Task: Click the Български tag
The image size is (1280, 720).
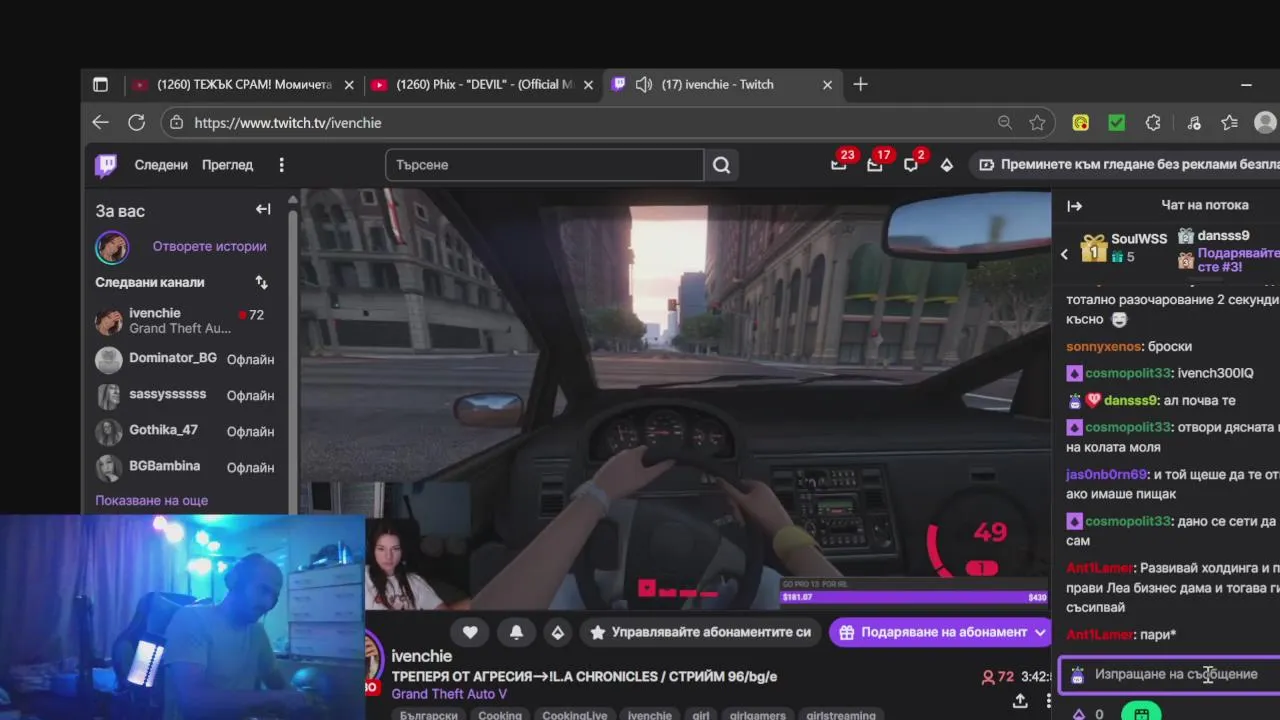Action: (428, 715)
